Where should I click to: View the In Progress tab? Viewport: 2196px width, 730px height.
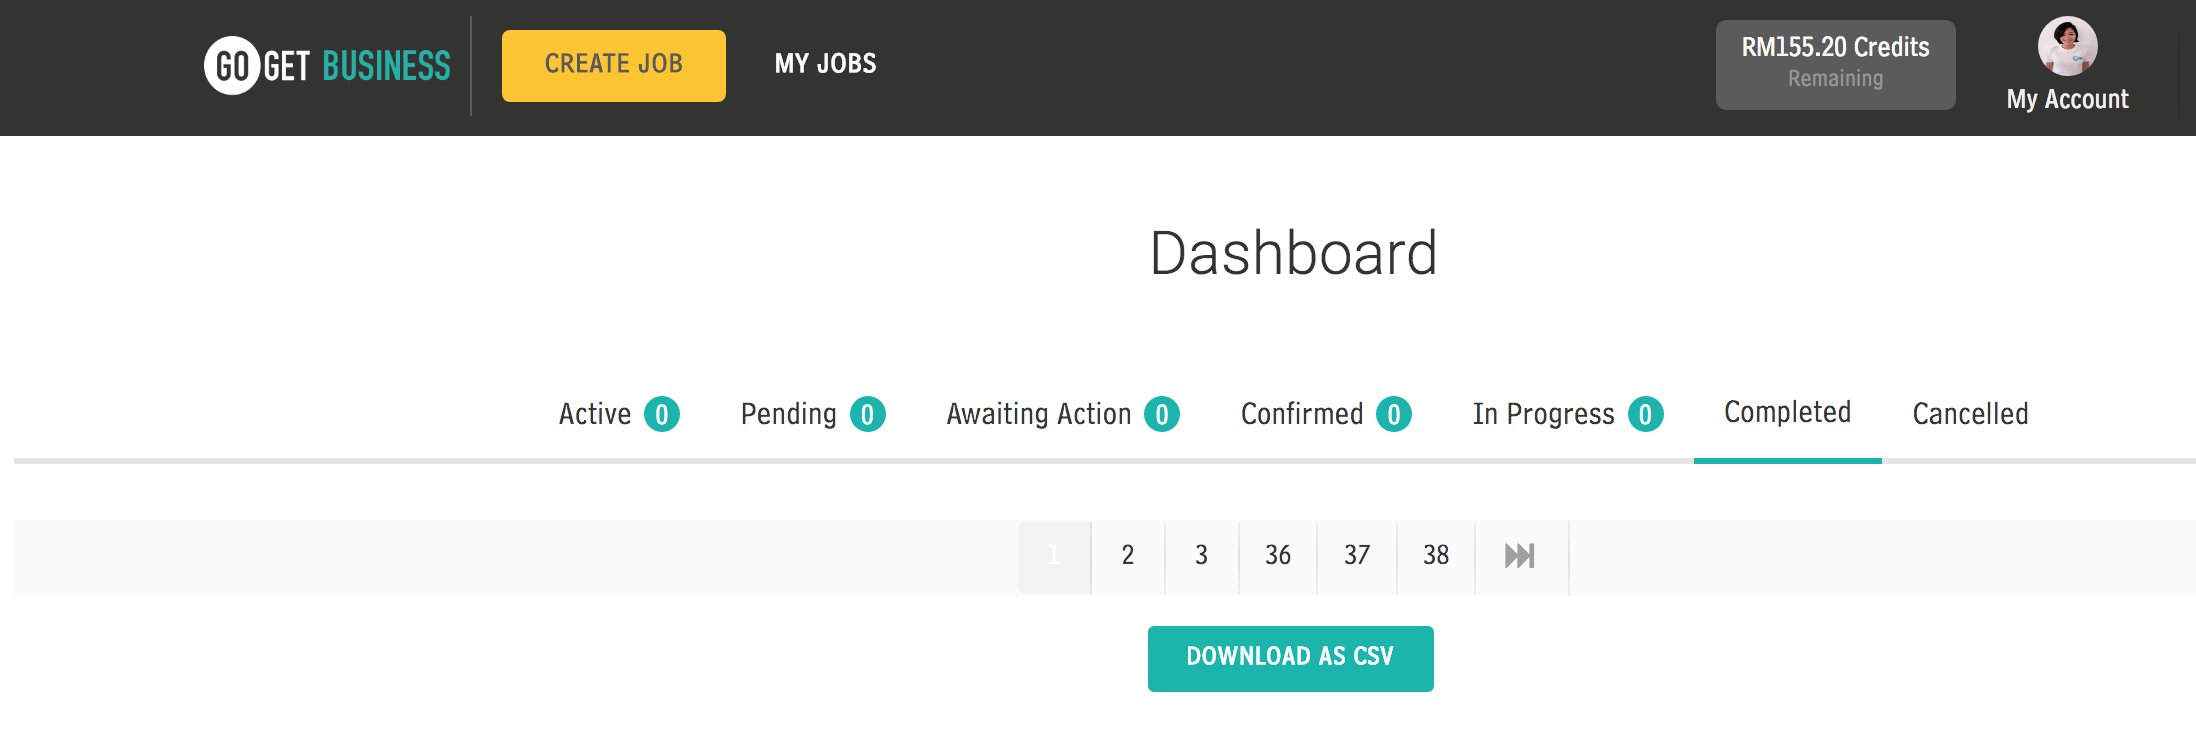pyautogui.click(x=1543, y=414)
